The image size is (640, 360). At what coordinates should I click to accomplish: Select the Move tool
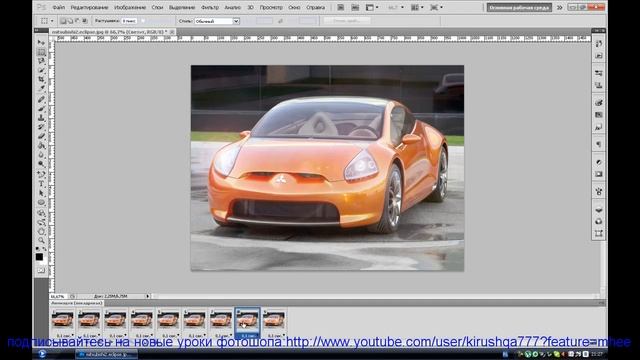pyautogui.click(x=41, y=42)
